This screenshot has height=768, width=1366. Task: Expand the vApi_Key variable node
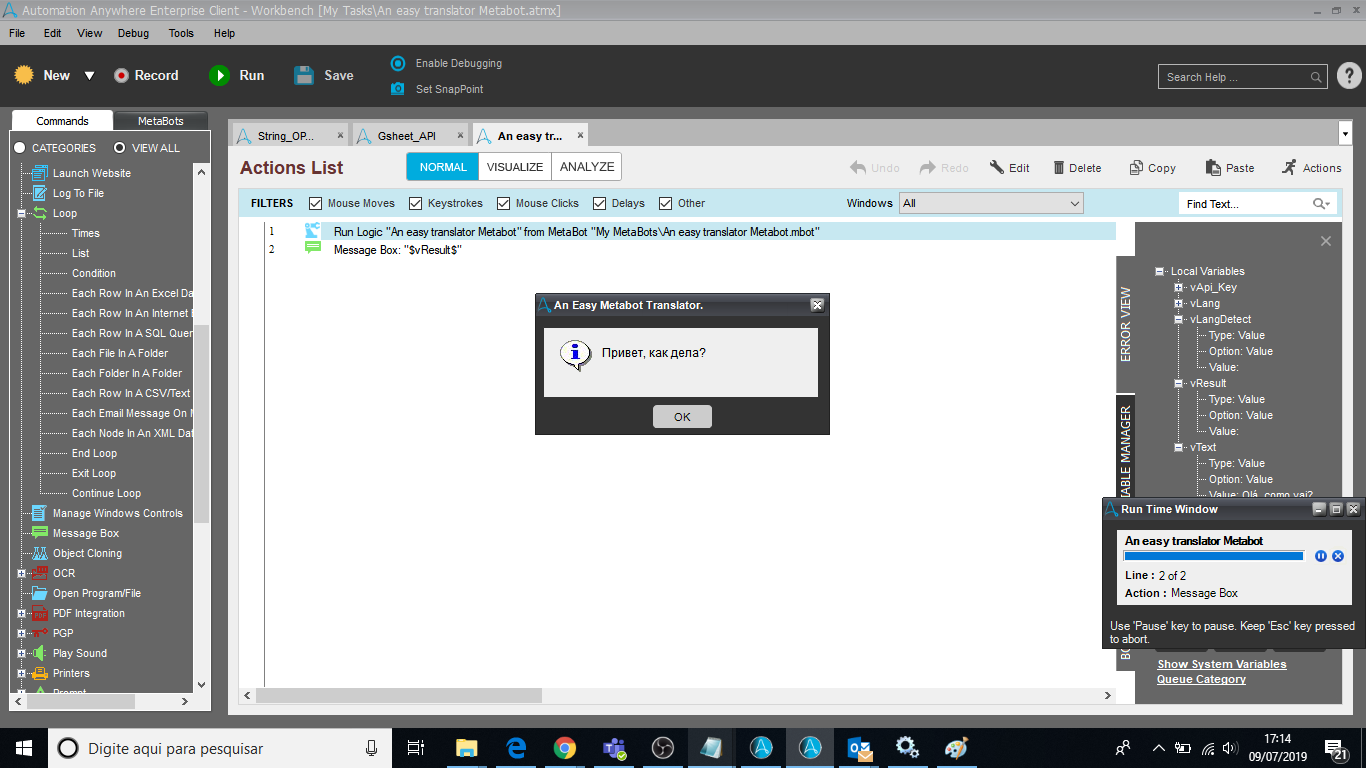1179,287
